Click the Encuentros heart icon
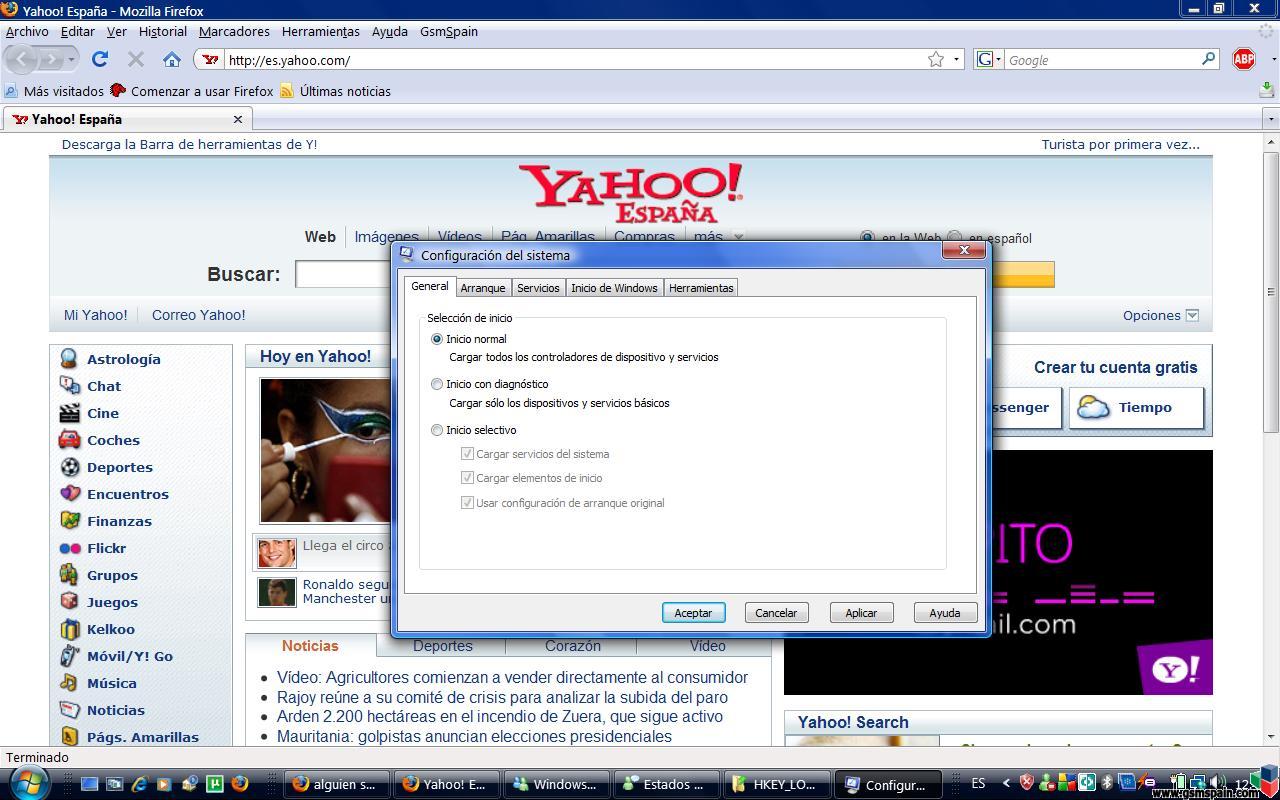The height and width of the screenshot is (800, 1280). click(x=69, y=493)
